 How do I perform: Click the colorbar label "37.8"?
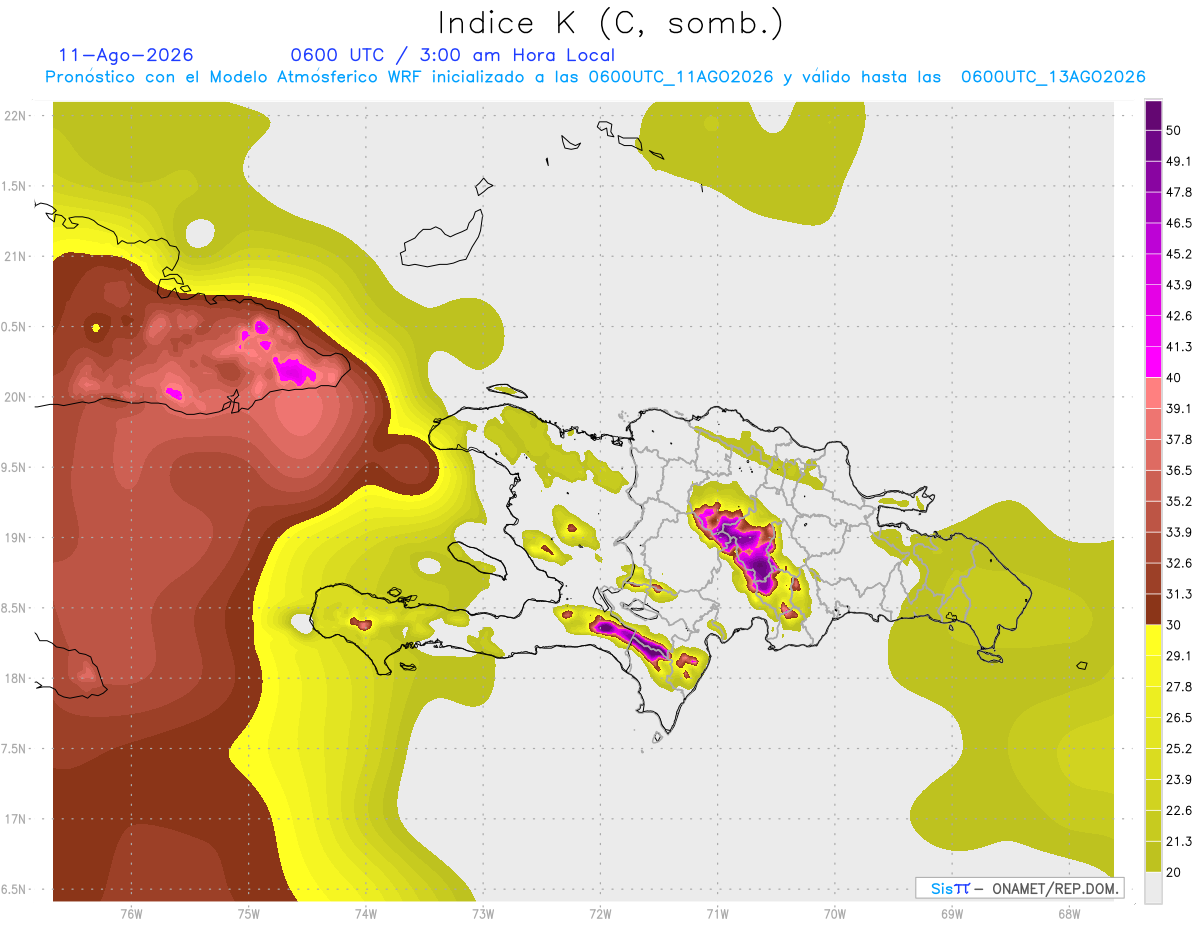(1179, 439)
